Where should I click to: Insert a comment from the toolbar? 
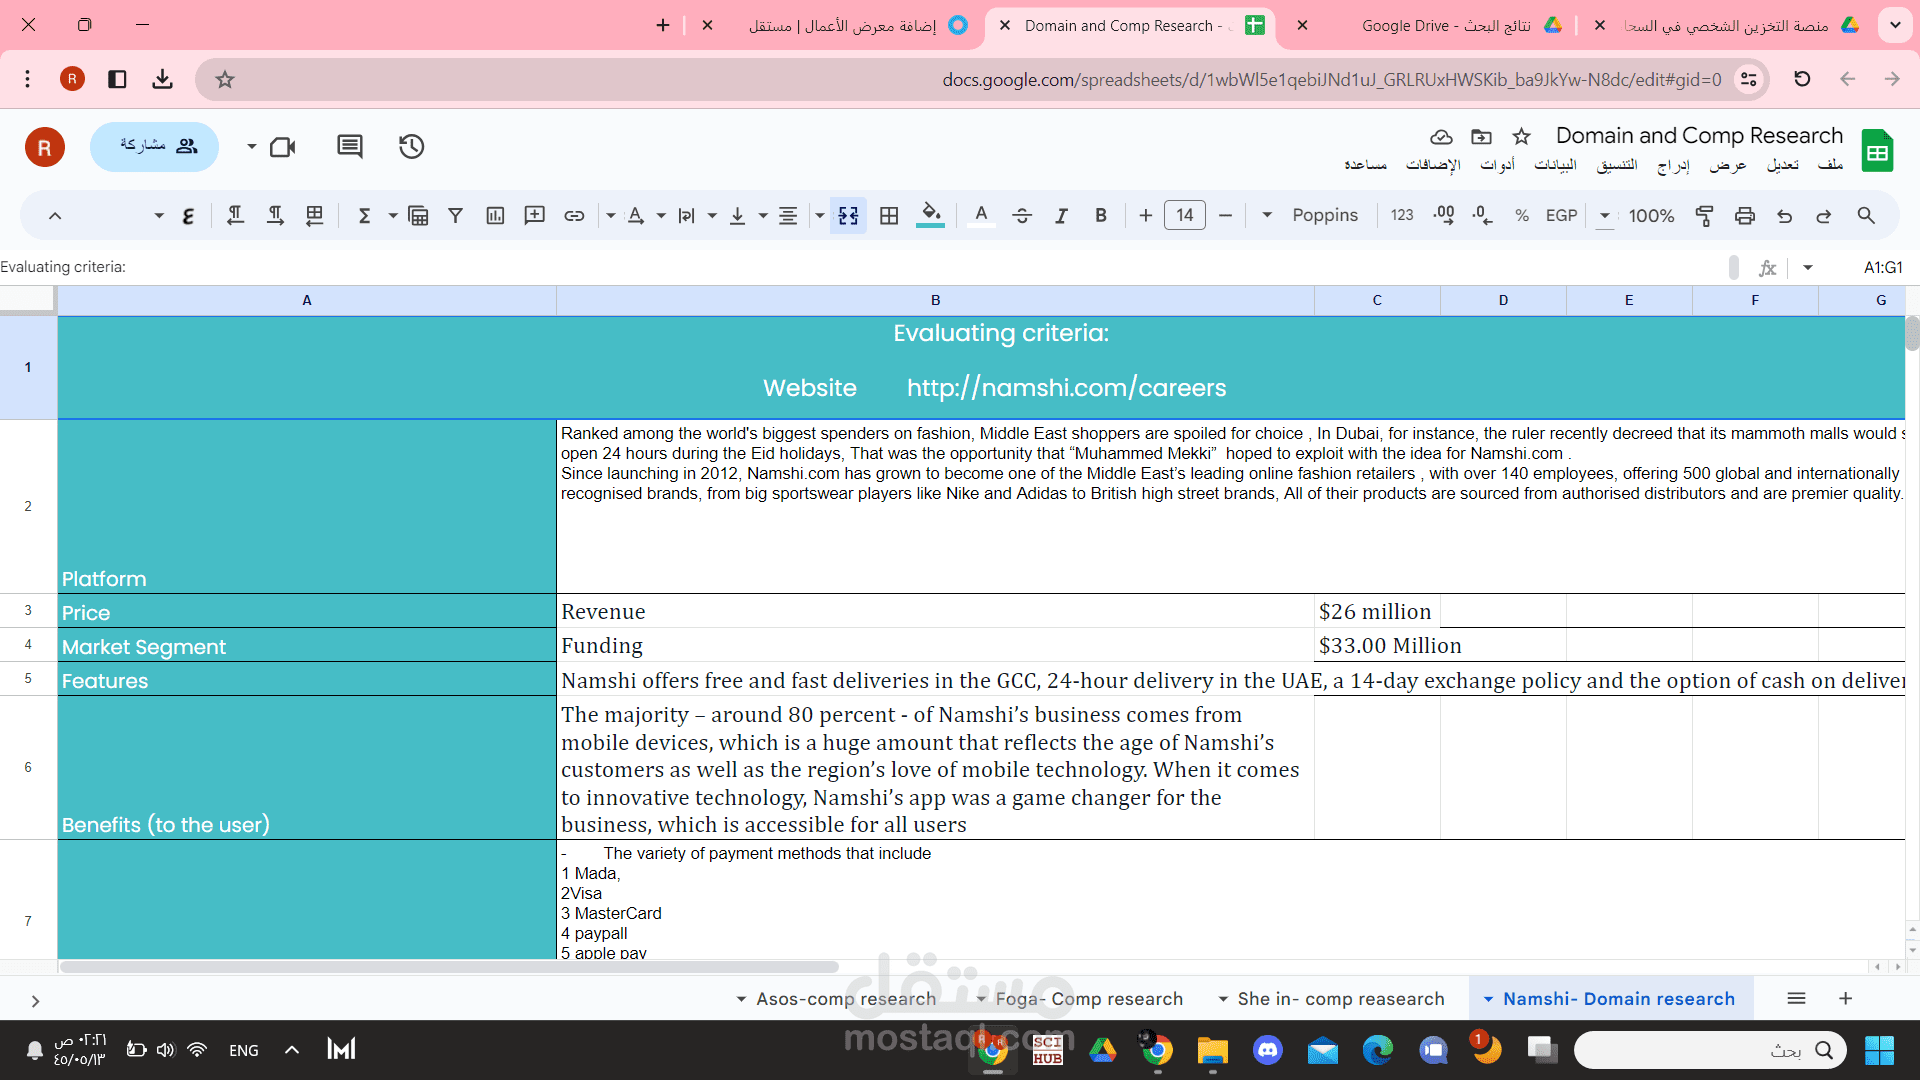tap(535, 215)
